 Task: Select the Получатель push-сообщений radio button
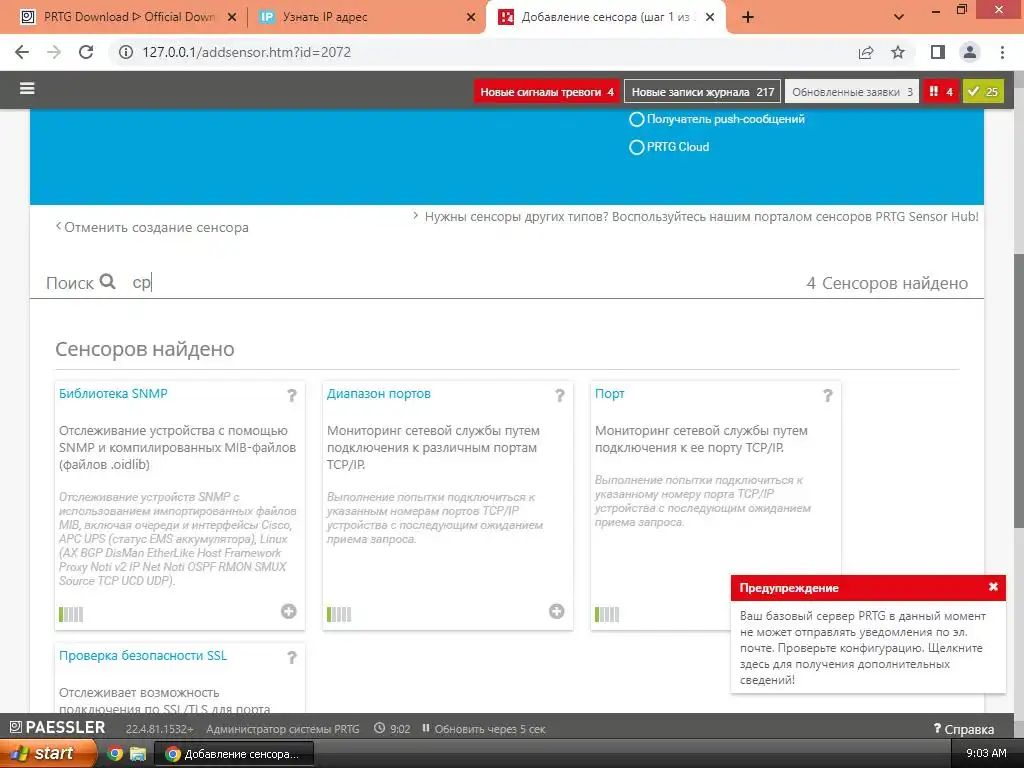pyautogui.click(x=637, y=120)
